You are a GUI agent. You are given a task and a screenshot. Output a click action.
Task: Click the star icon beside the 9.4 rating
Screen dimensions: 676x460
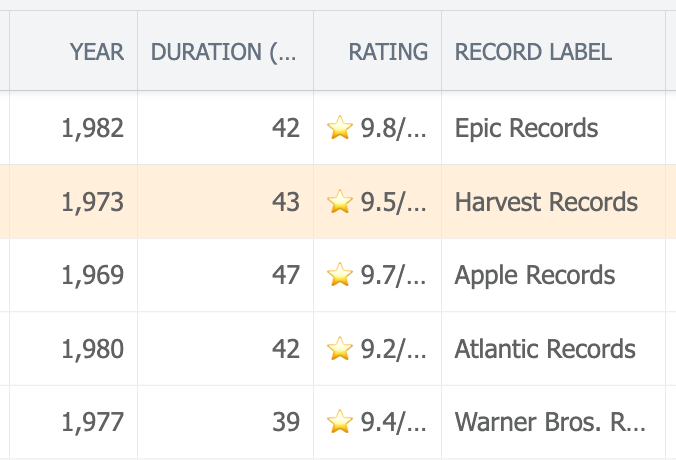[x=340, y=422]
